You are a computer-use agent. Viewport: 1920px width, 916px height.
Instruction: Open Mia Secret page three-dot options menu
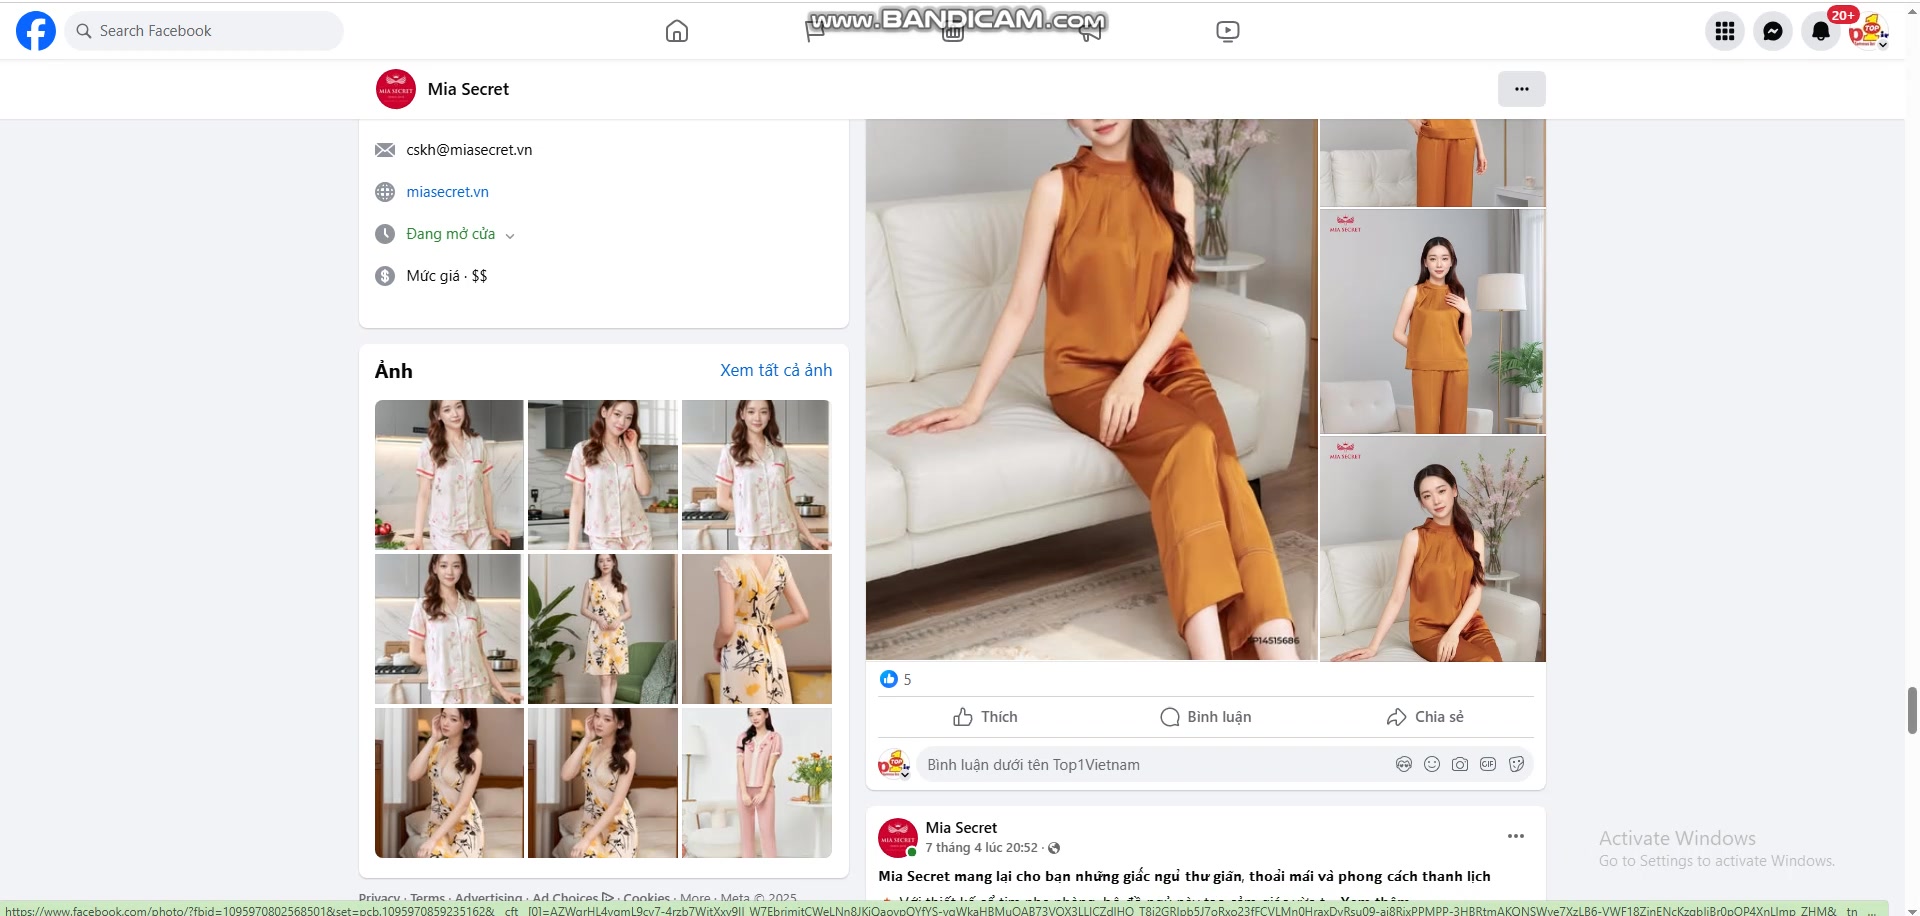click(x=1521, y=89)
